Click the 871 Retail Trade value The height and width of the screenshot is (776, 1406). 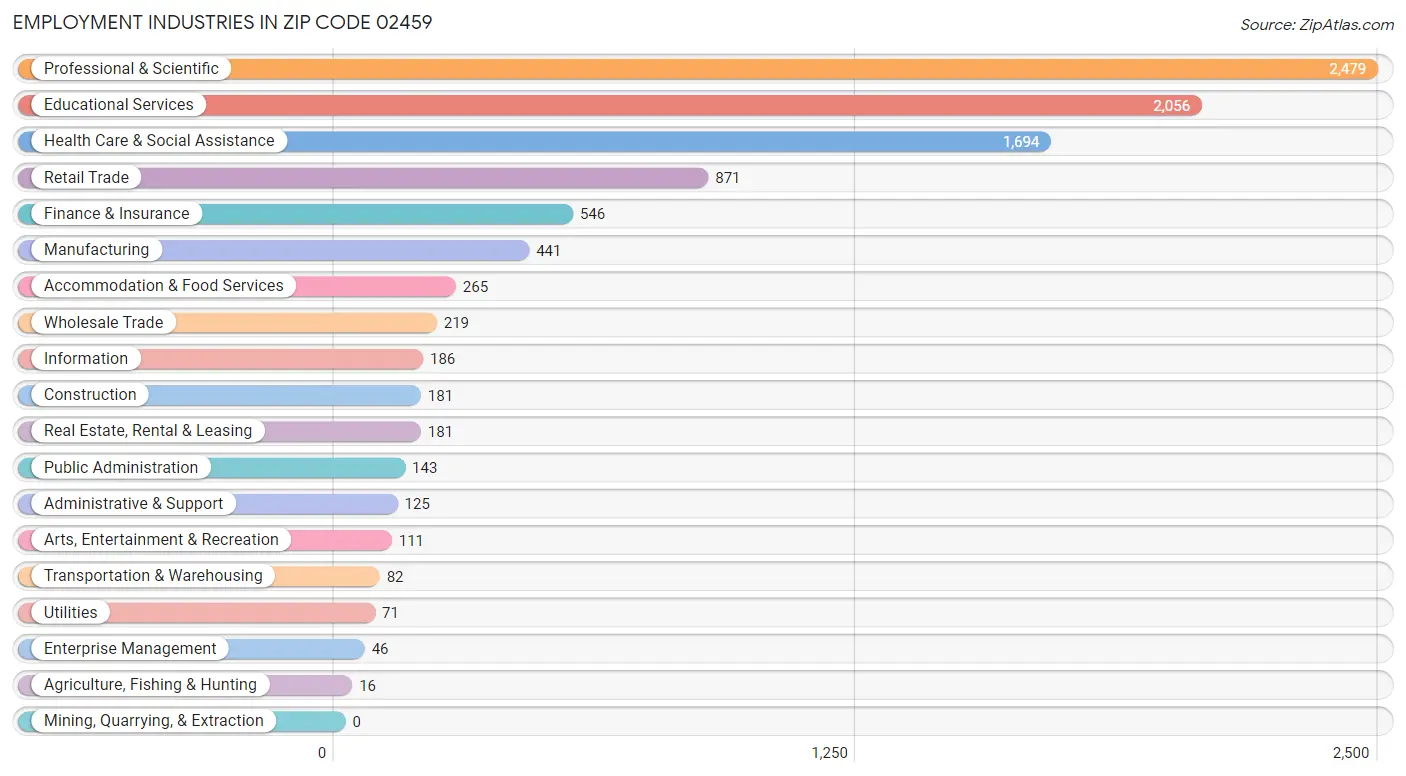click(727, 178)
